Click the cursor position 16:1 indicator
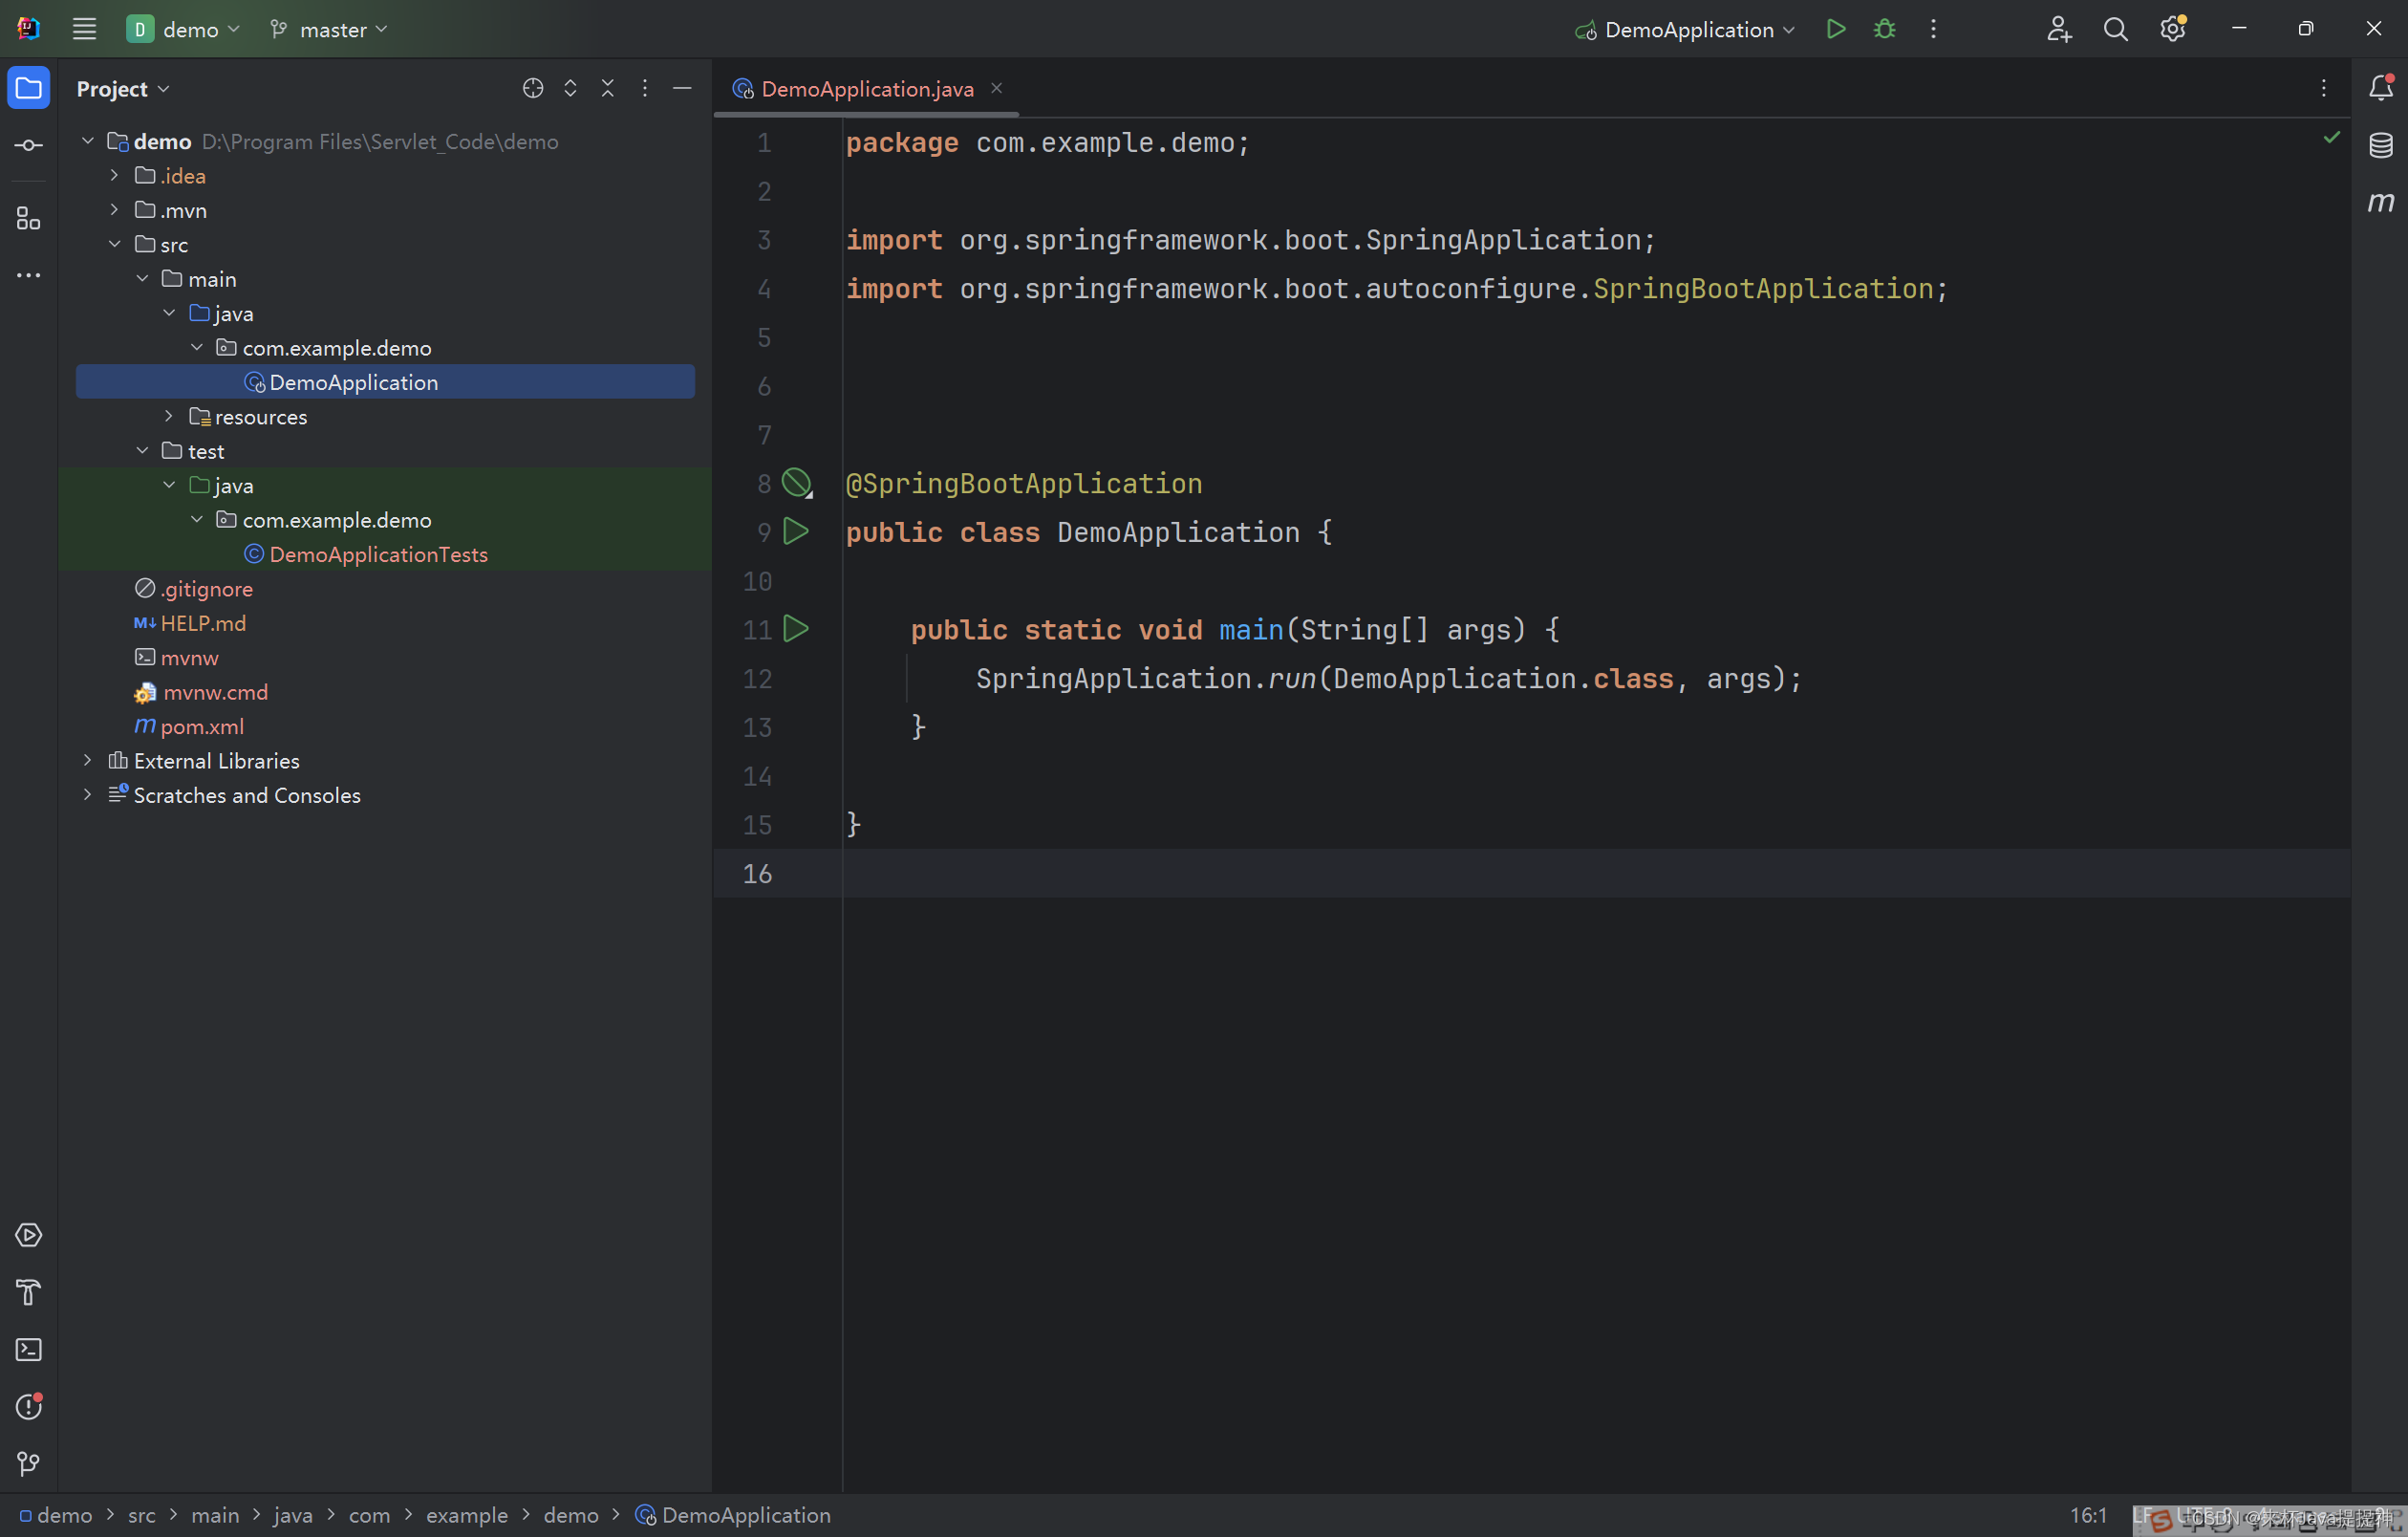Screen dimensions: 2408x1537 pos(2087,1515)
